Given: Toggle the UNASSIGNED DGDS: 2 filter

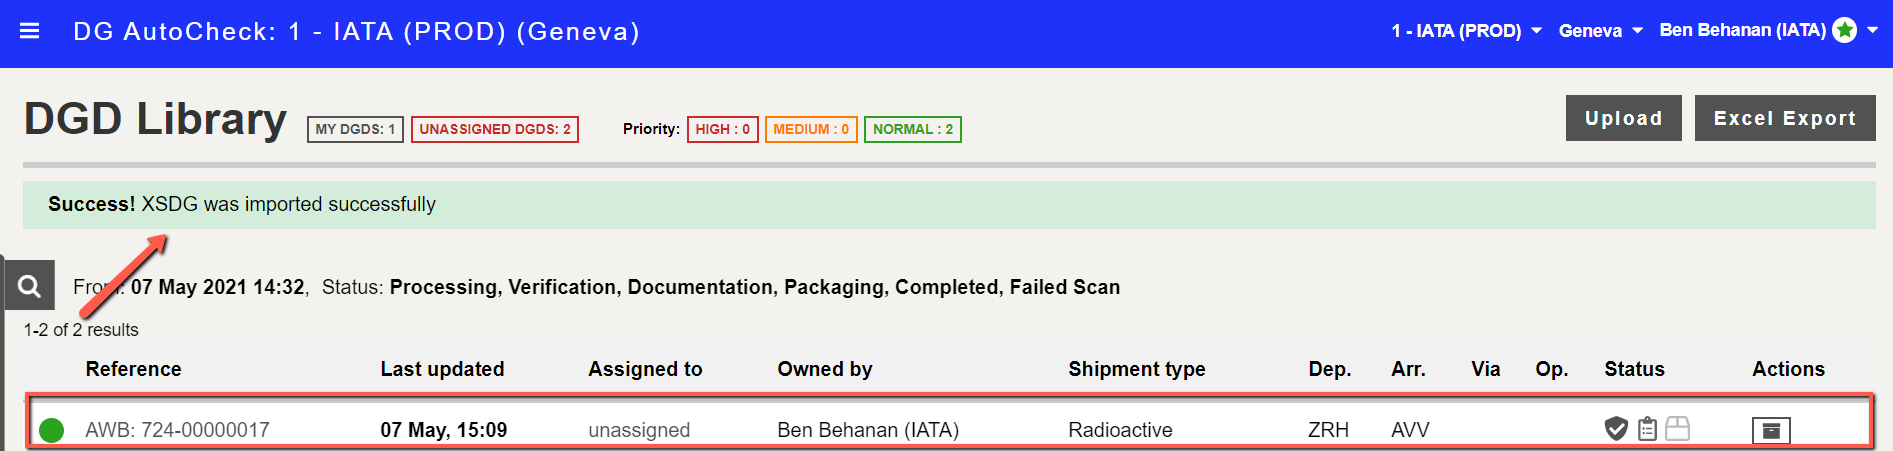Looking at the screenshot, I should 495,129.
